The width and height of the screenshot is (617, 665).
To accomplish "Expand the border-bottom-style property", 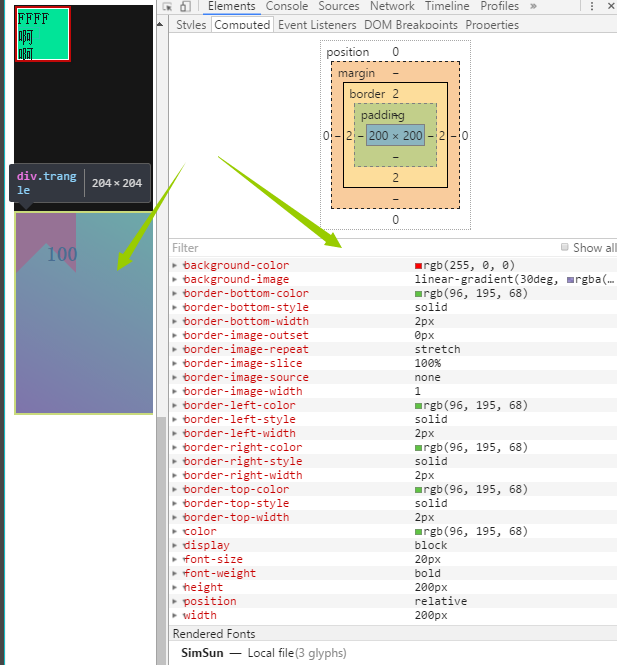I will pyautogui.click(x=175, y=307).
